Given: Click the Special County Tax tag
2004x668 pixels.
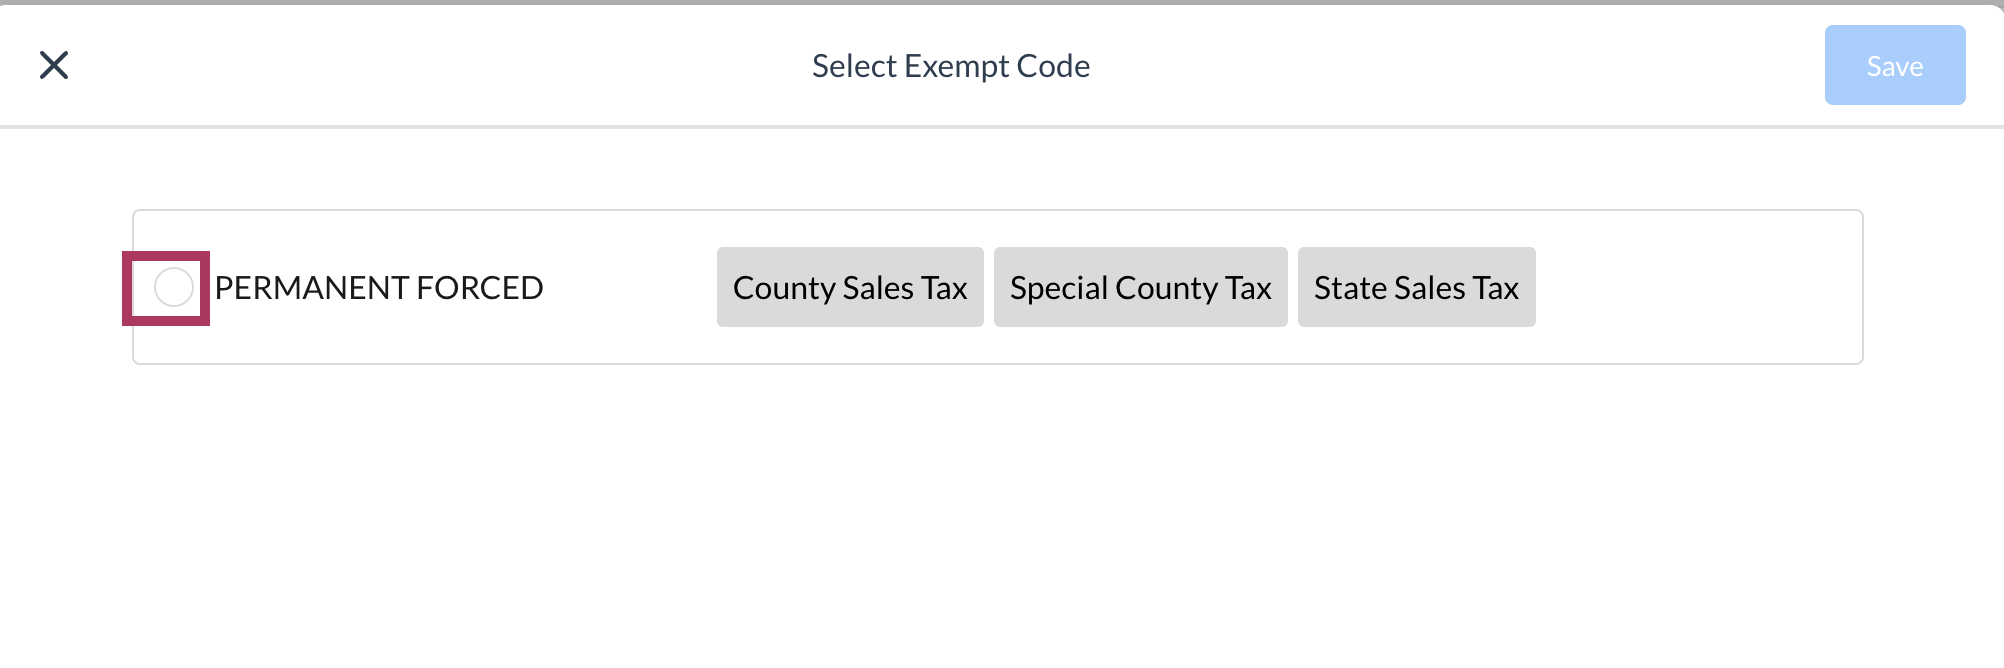Looking at the screenshot, I should 1140,288.
